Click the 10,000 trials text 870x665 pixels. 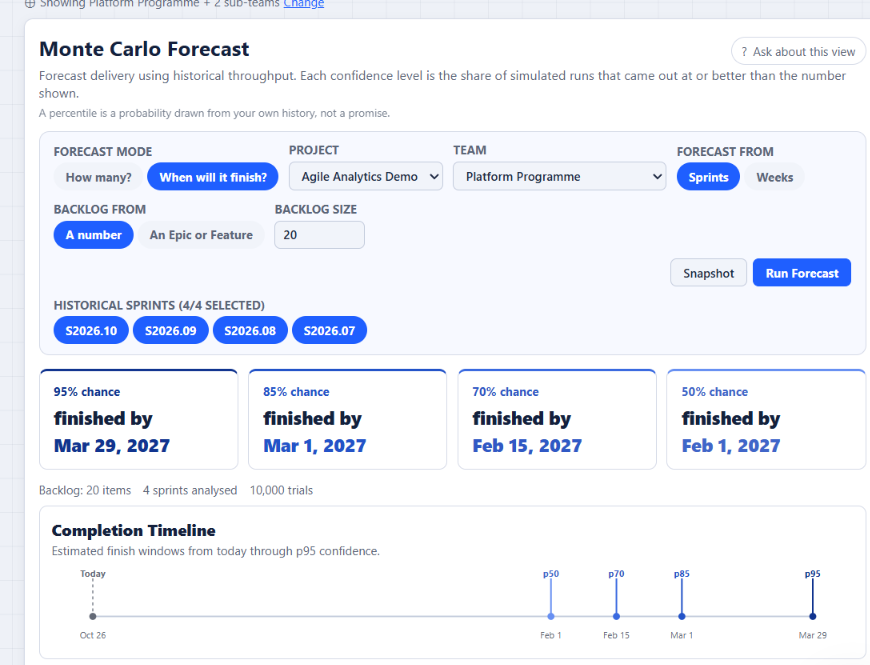coord(281,490)
